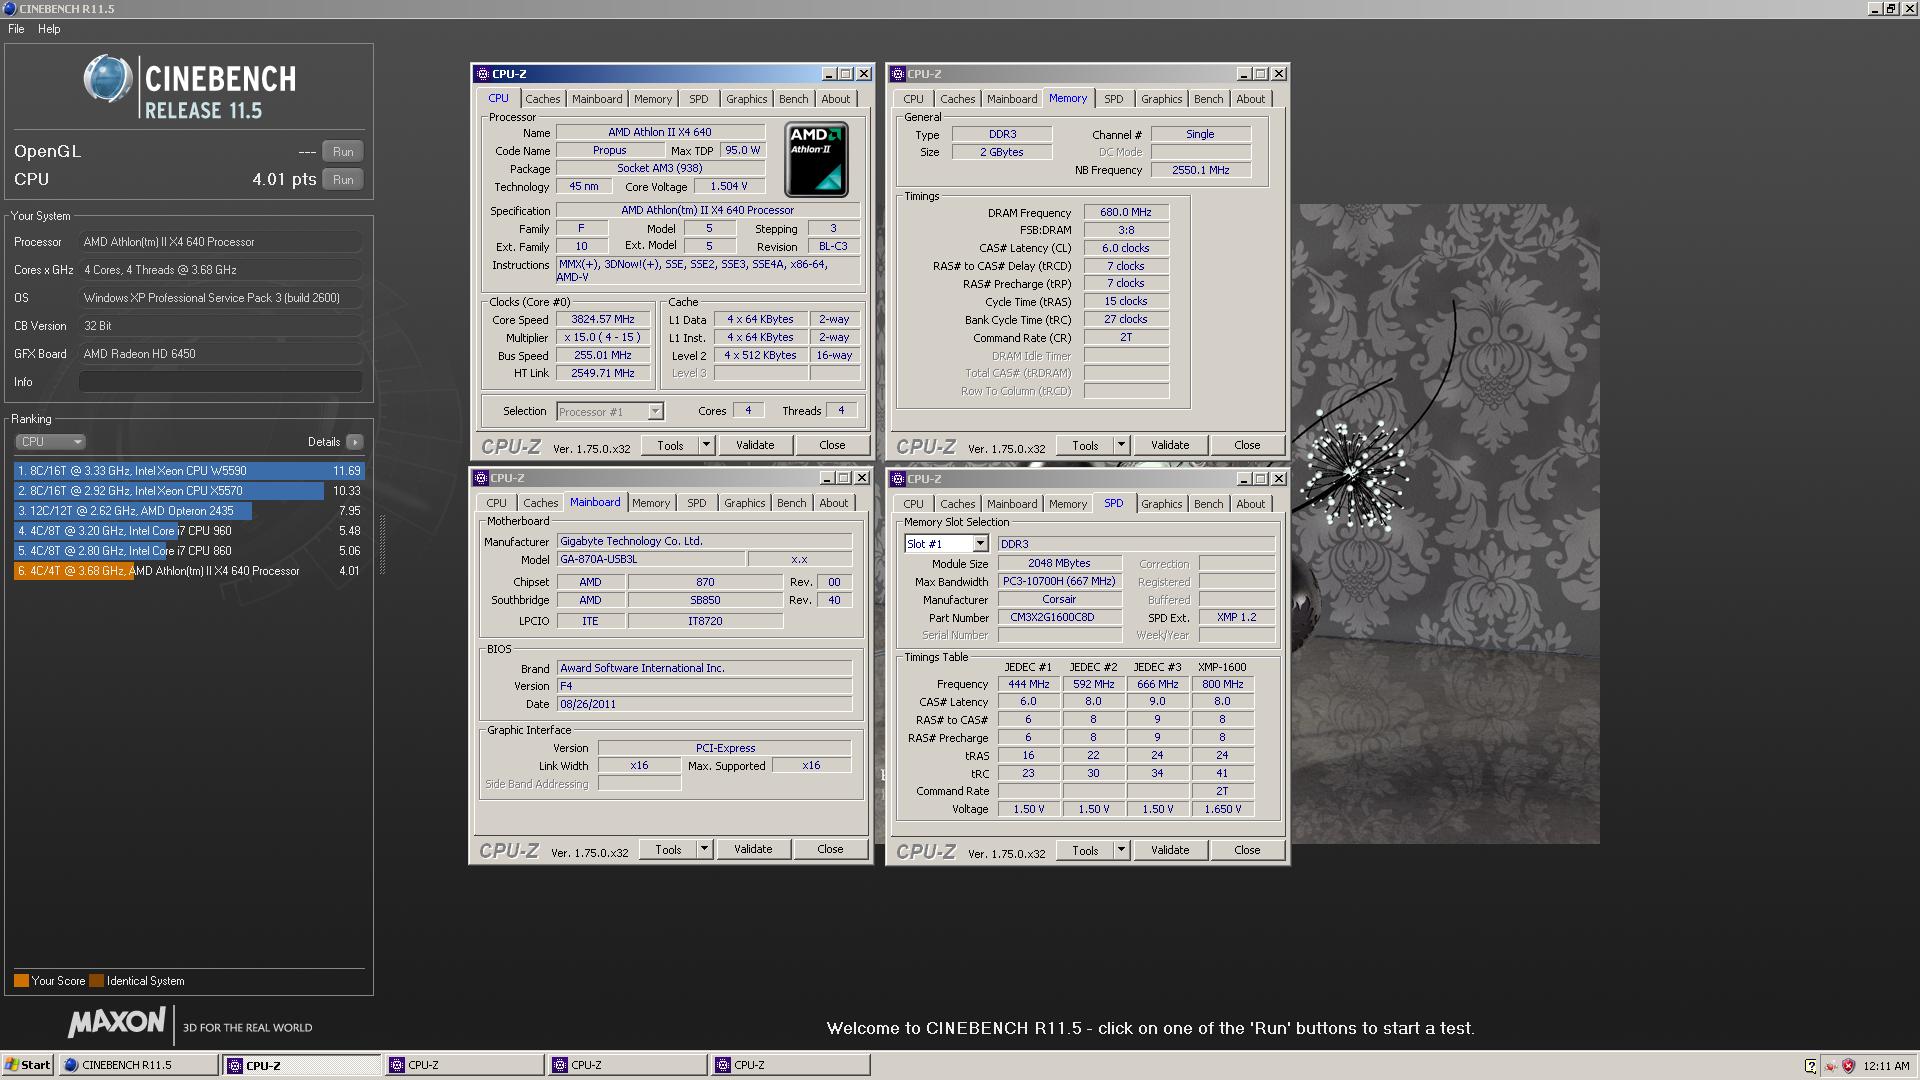
Task: Click the Details arrow icon in Ranking
Action: 355,442
